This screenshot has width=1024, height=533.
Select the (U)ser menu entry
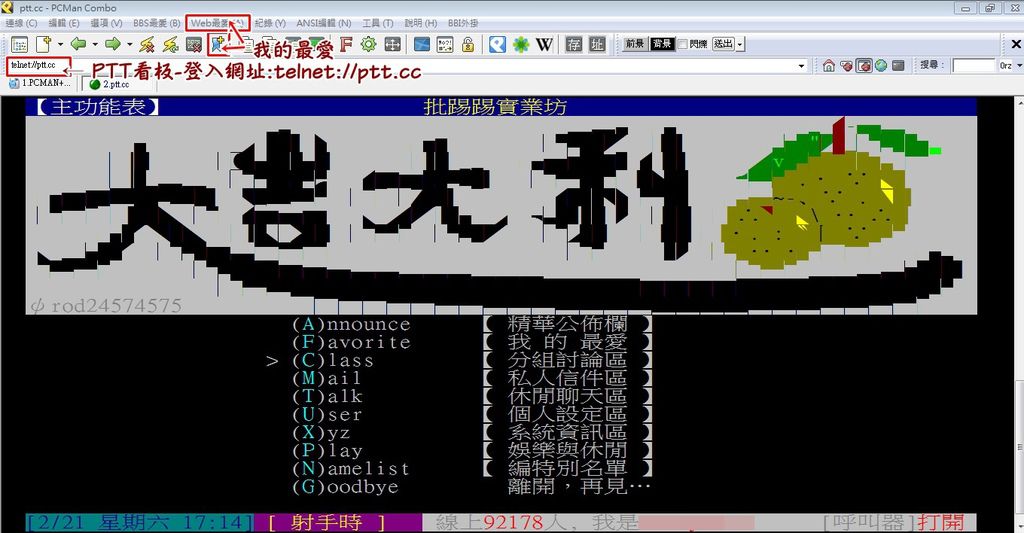point(327,415)
